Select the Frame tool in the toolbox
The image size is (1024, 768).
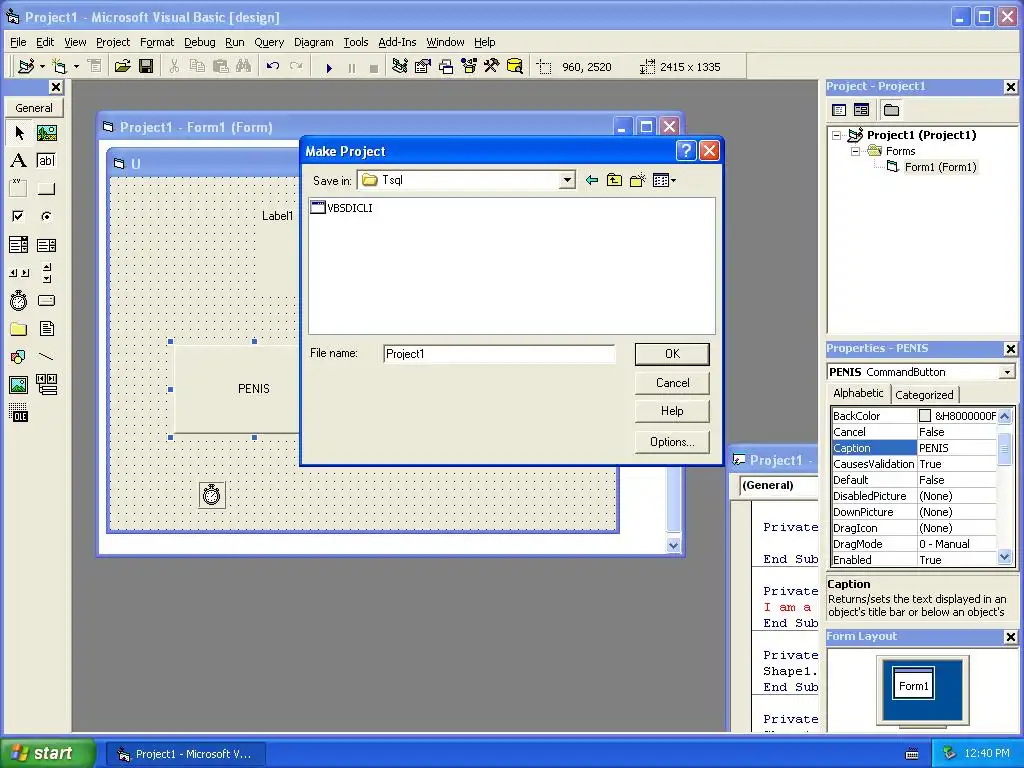click(19, 189)
